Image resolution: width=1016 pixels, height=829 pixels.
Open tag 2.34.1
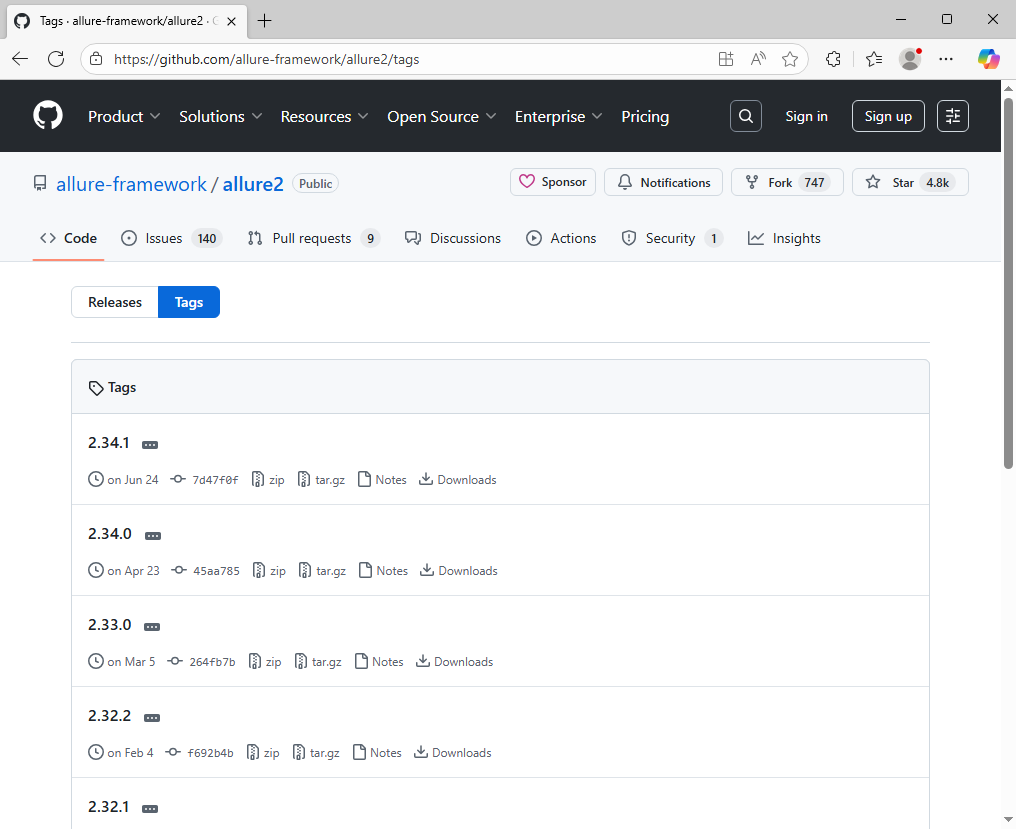point(109,443)
